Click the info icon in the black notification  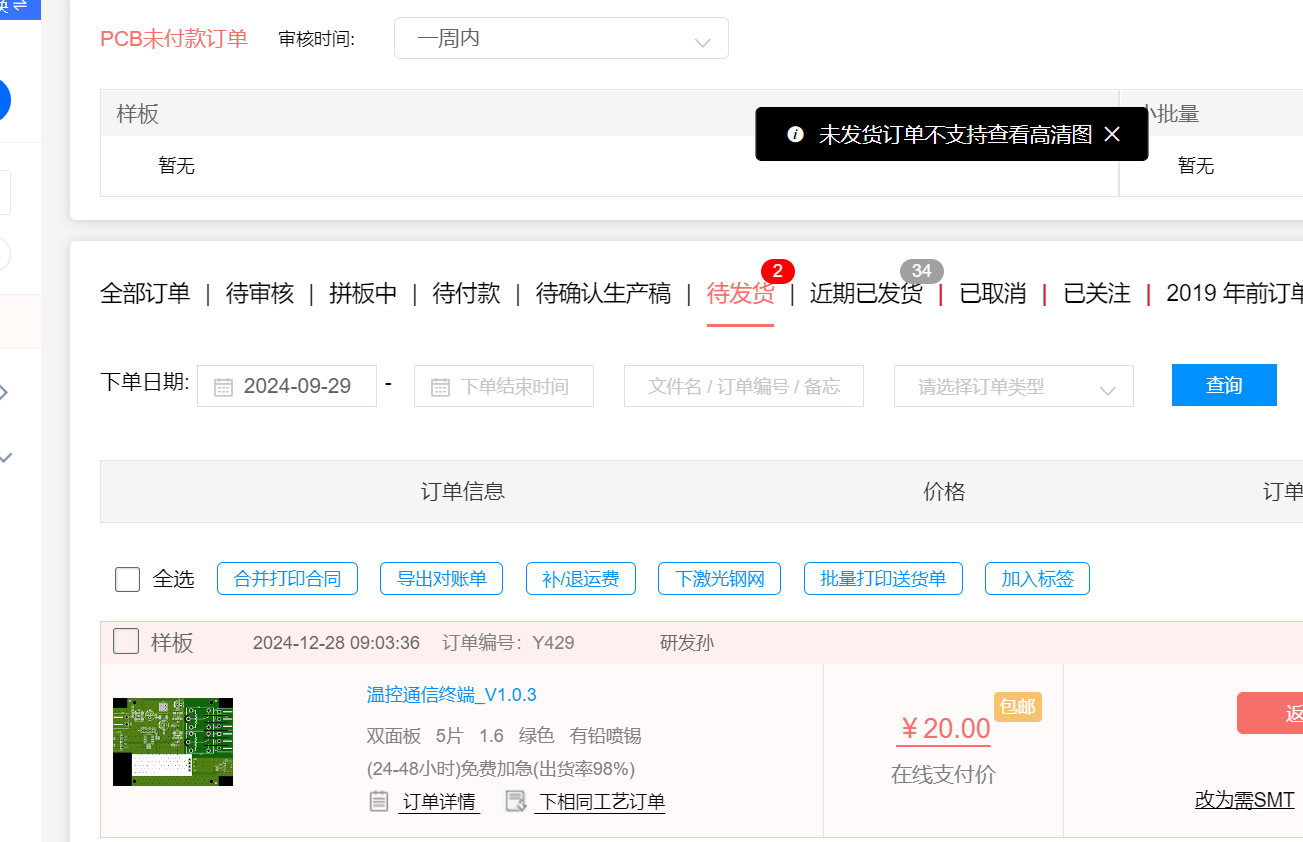tap(795, 134)
